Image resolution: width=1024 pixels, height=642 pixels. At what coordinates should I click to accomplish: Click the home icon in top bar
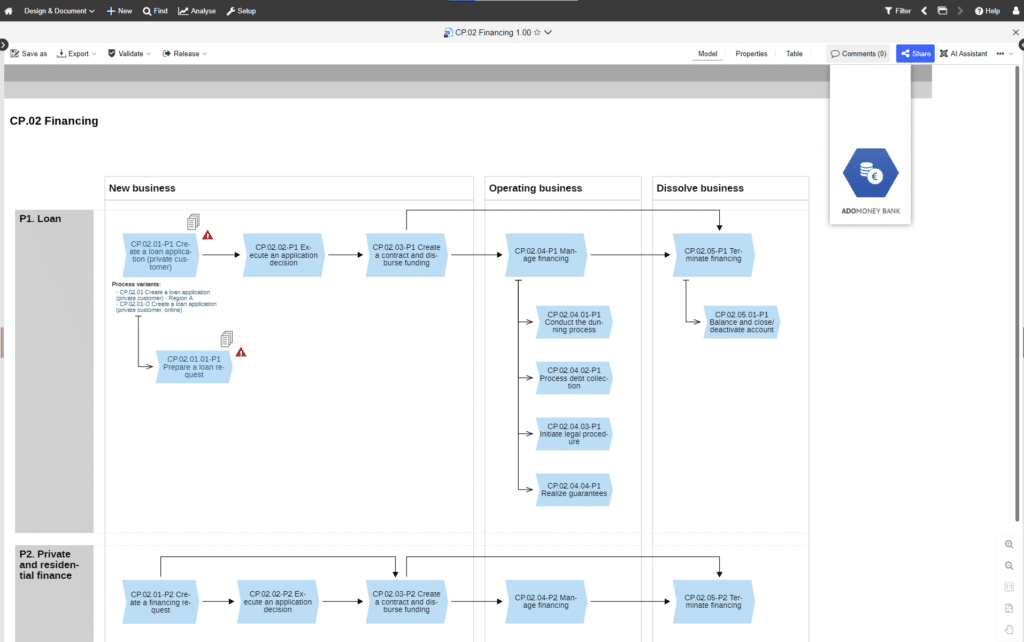pos(8,11)
